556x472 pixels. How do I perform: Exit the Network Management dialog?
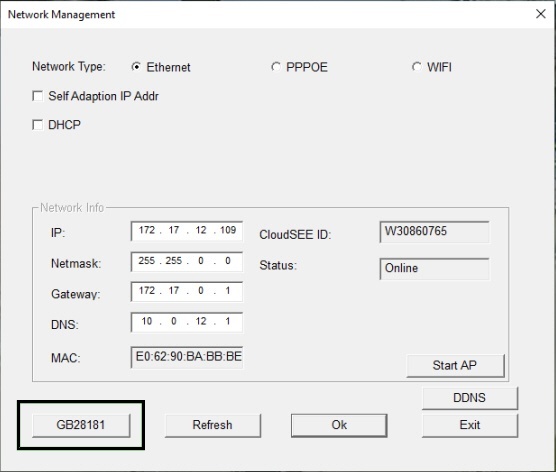469,425
